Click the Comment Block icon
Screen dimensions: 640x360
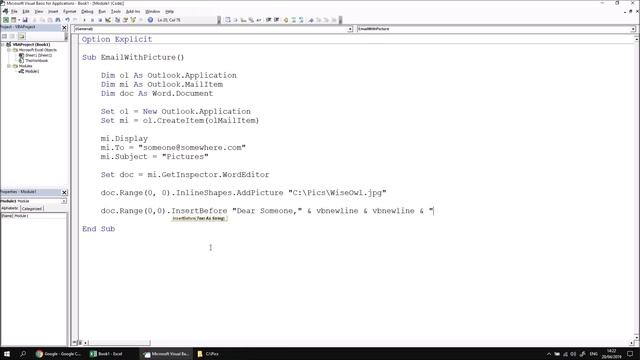pyautogui.click(x=293, y=20)
